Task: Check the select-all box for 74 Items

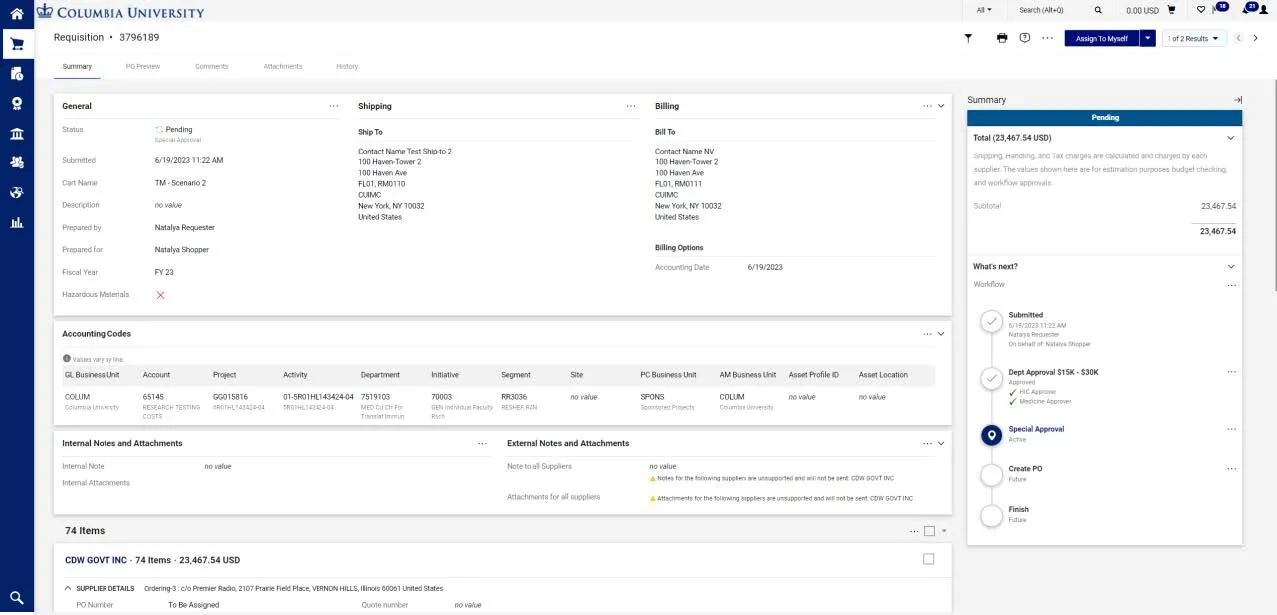Action: pyautogui.click(x=930, y=531)
